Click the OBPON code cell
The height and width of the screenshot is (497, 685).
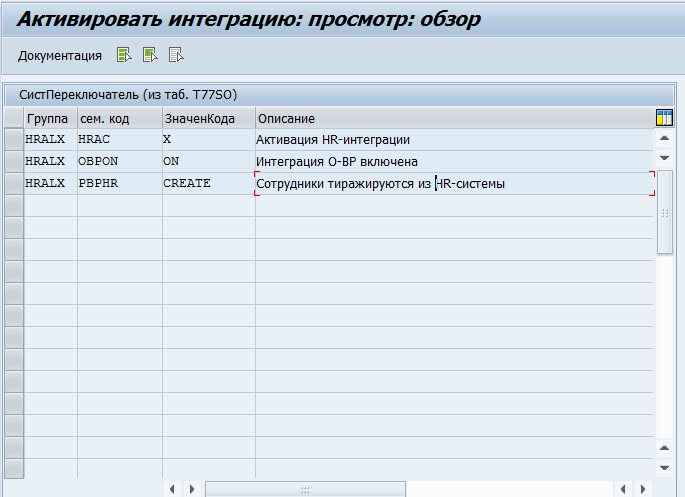[120, 162]
